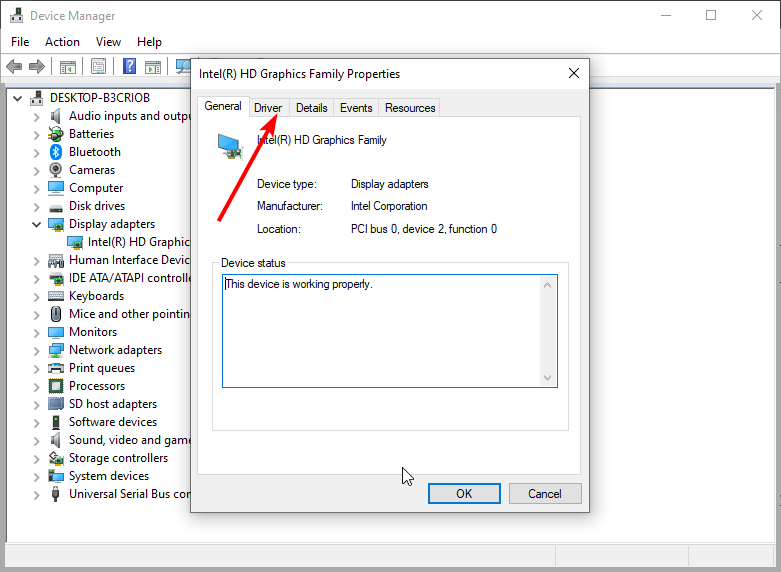Click the Display adapters category icon
Image resolution: width=781 pixels, height=572 pixels.
(x=56, y=224)
